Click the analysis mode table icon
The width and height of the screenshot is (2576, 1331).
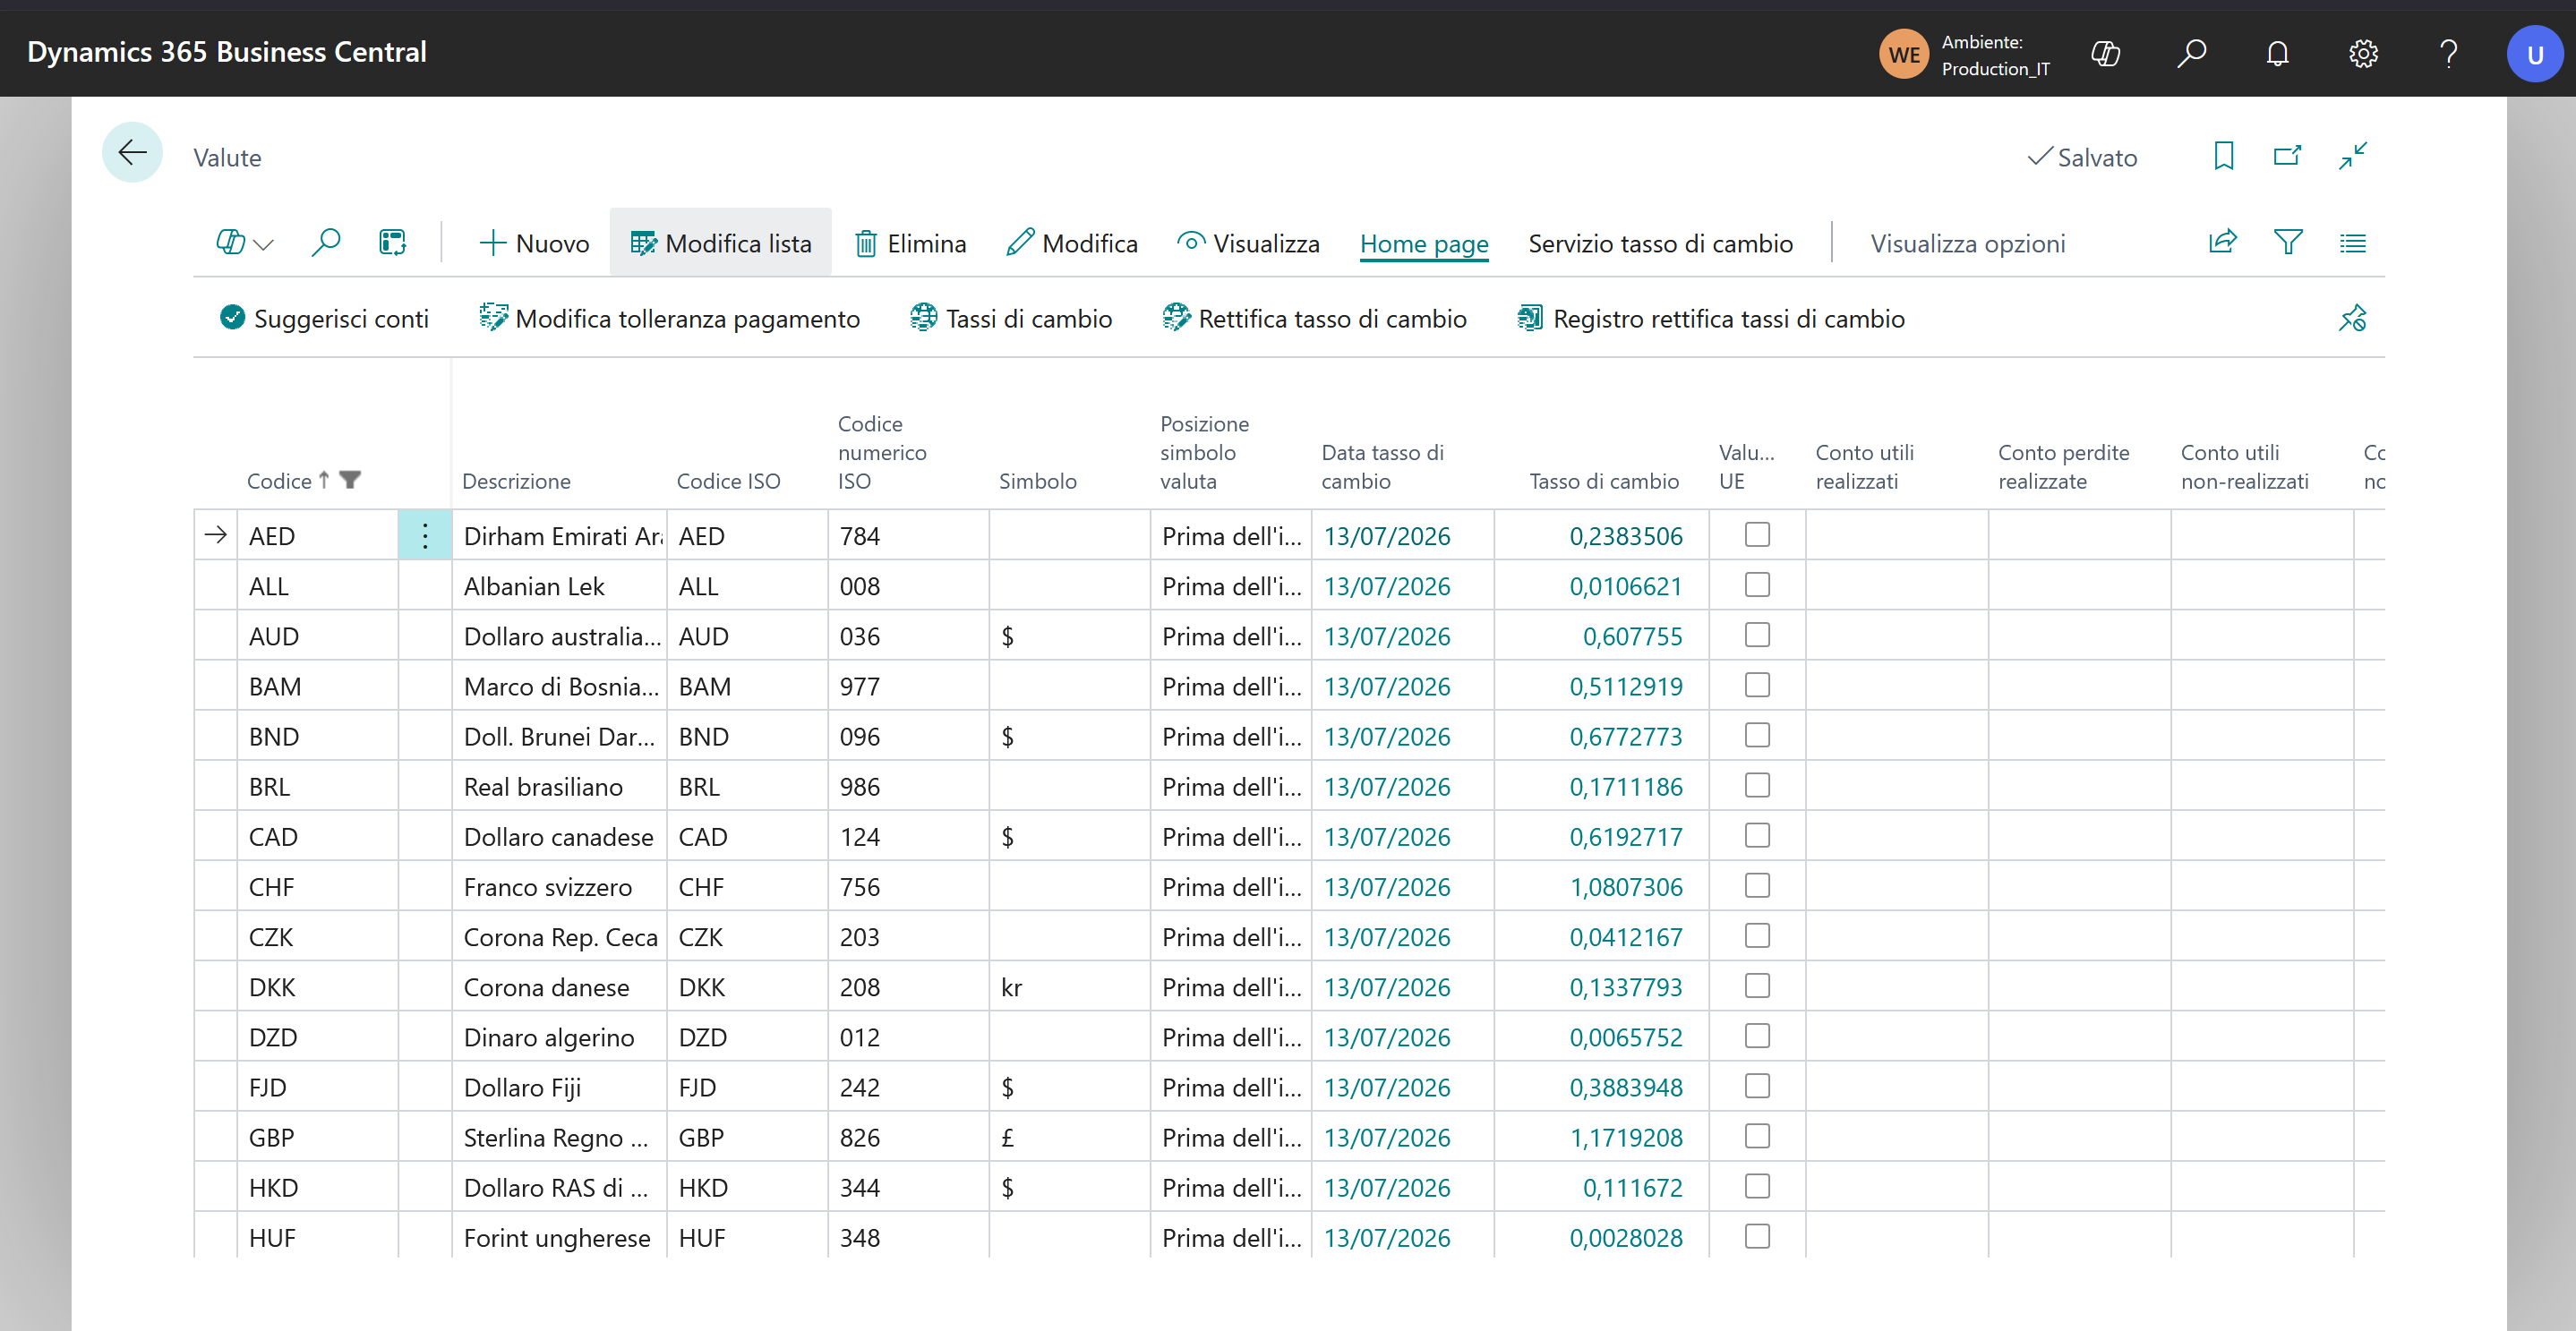pos(392,243)
